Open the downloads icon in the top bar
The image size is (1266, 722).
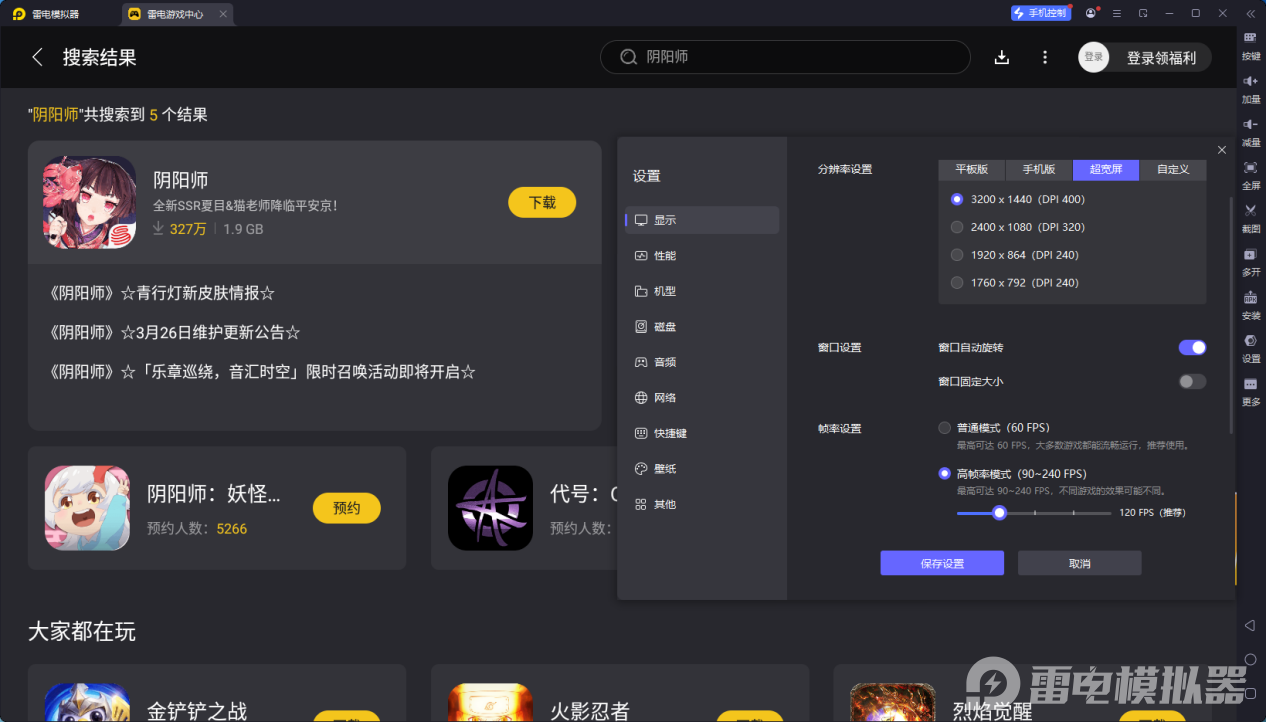point(1001,57)
